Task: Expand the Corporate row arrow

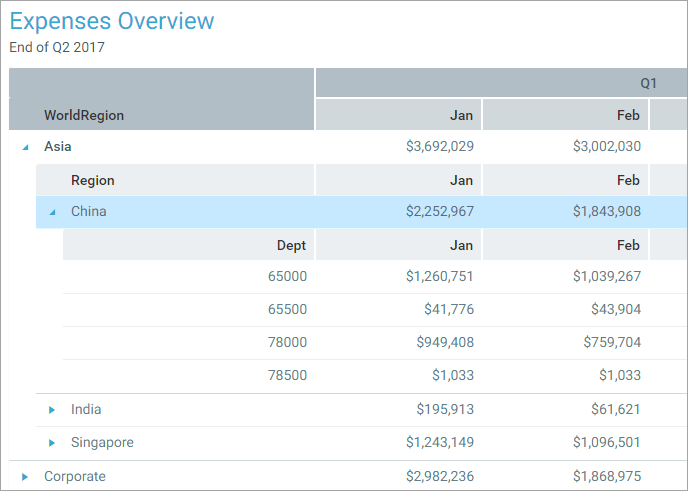Action: tap(25, 477)
